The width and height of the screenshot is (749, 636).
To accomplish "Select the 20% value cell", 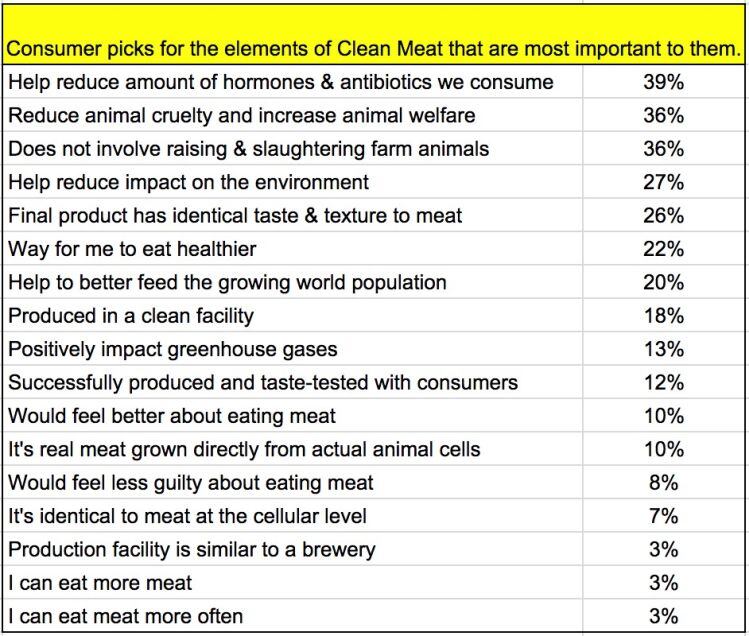I will pos(663,282).
